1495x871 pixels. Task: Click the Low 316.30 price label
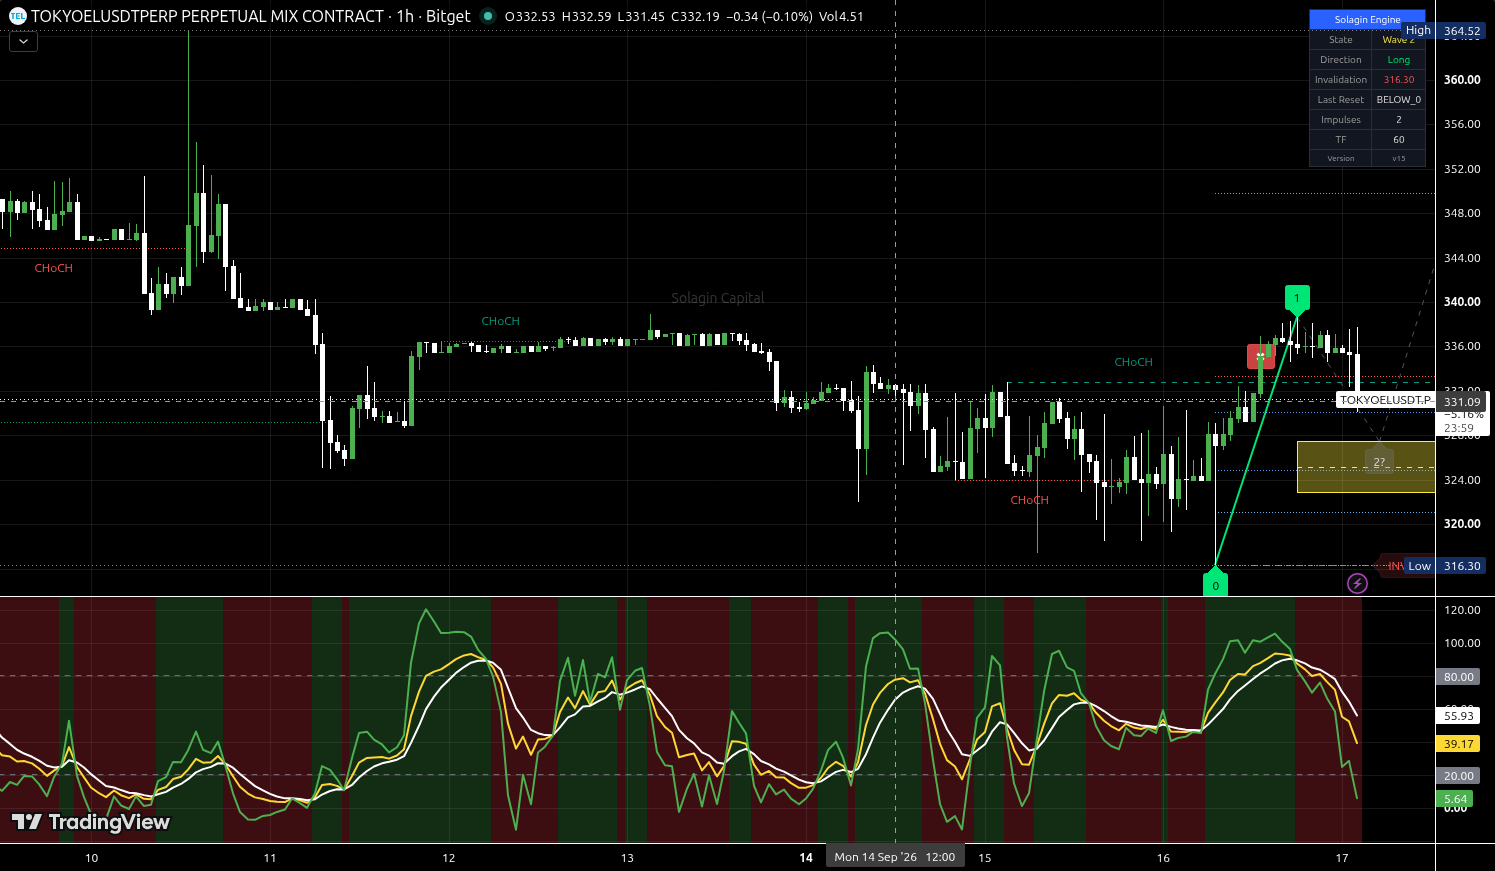click(1444, 566)
